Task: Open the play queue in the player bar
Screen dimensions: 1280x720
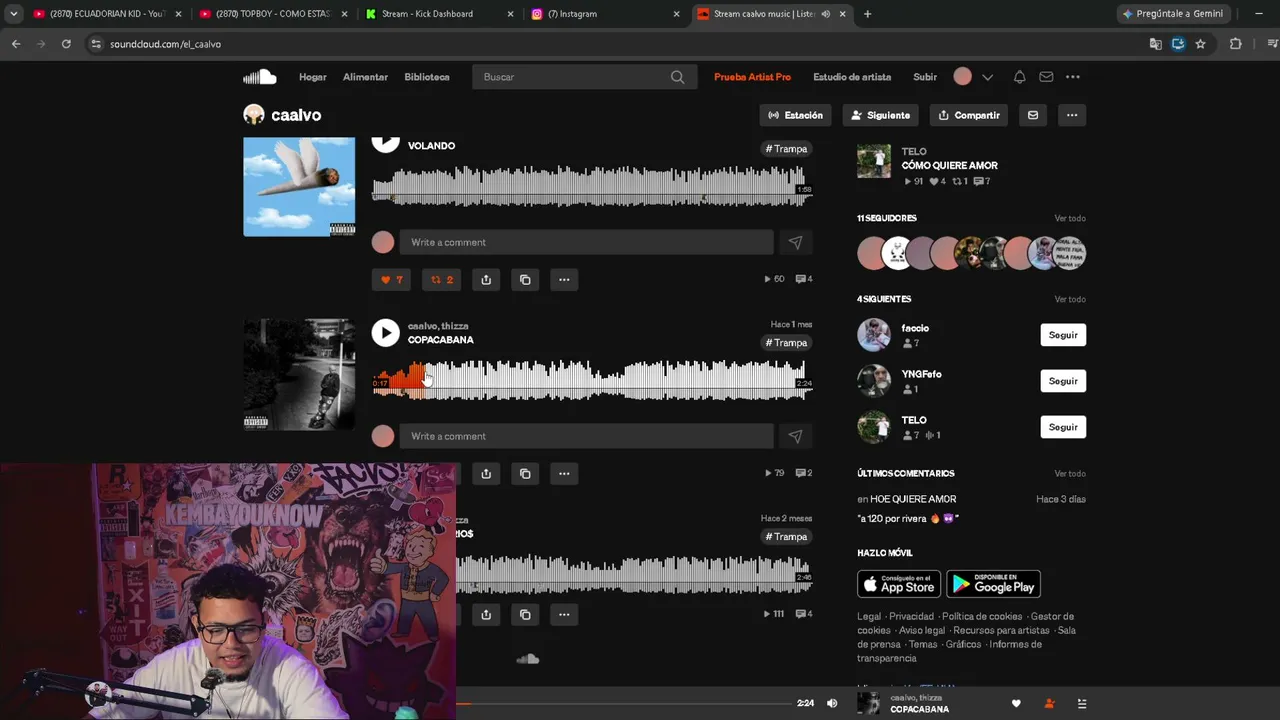Action: (1081, 704)
